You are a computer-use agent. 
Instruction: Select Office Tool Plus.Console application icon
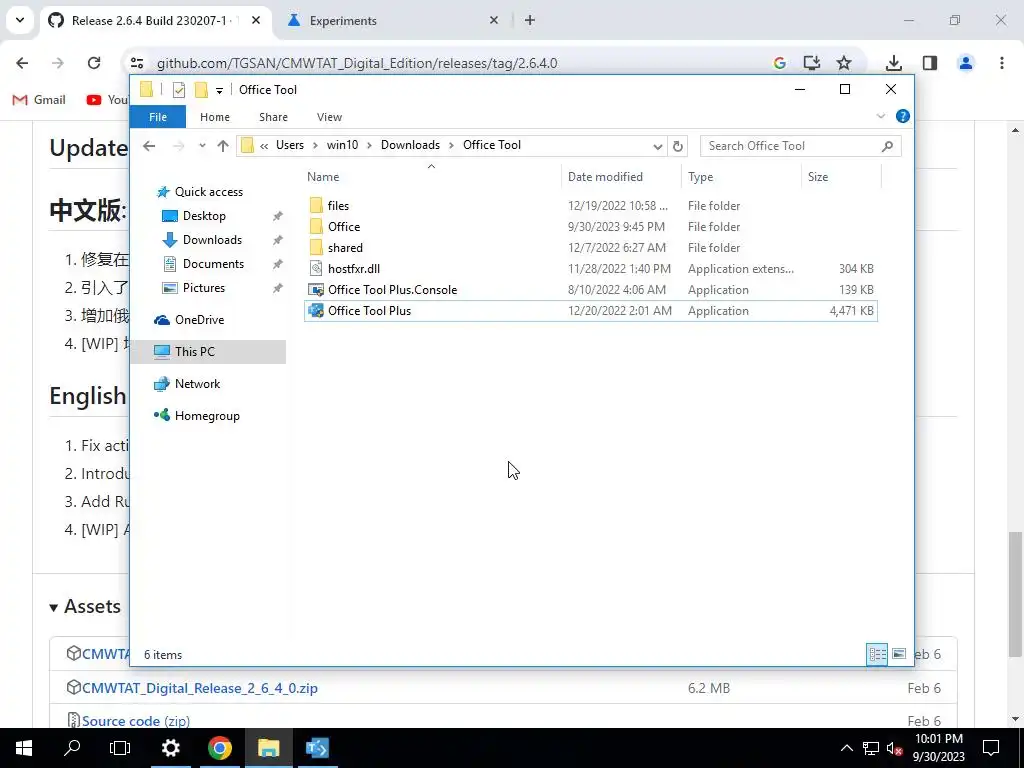[x=316, y=289]
